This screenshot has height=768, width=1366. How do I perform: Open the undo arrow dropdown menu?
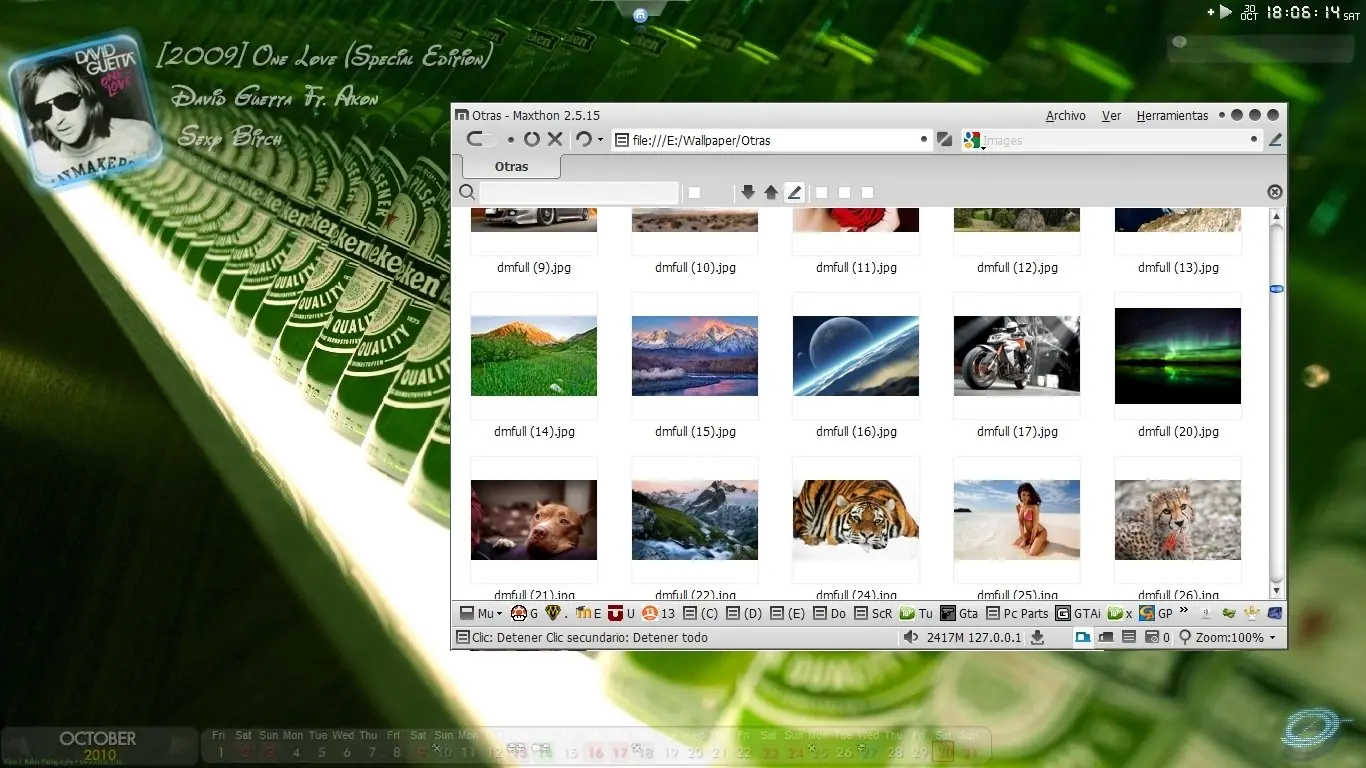tap(600, 140)
